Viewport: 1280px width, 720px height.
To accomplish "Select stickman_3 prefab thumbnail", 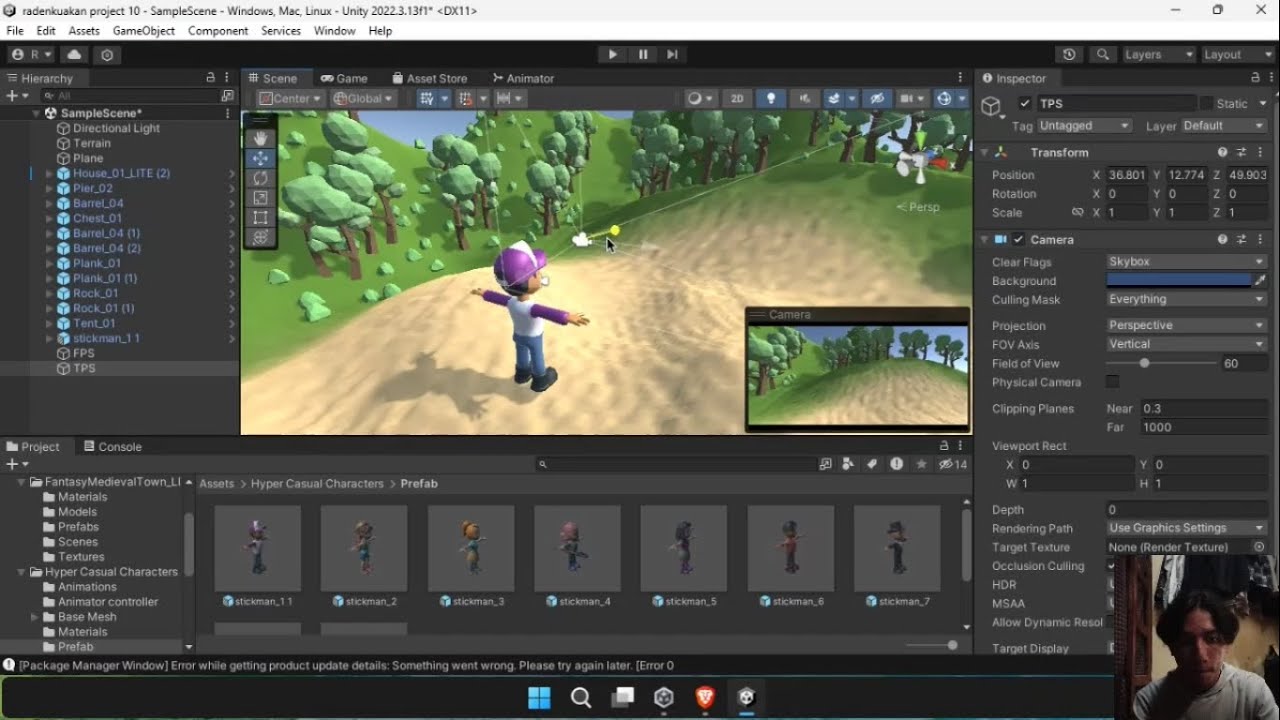I will [x=471, y=549].
